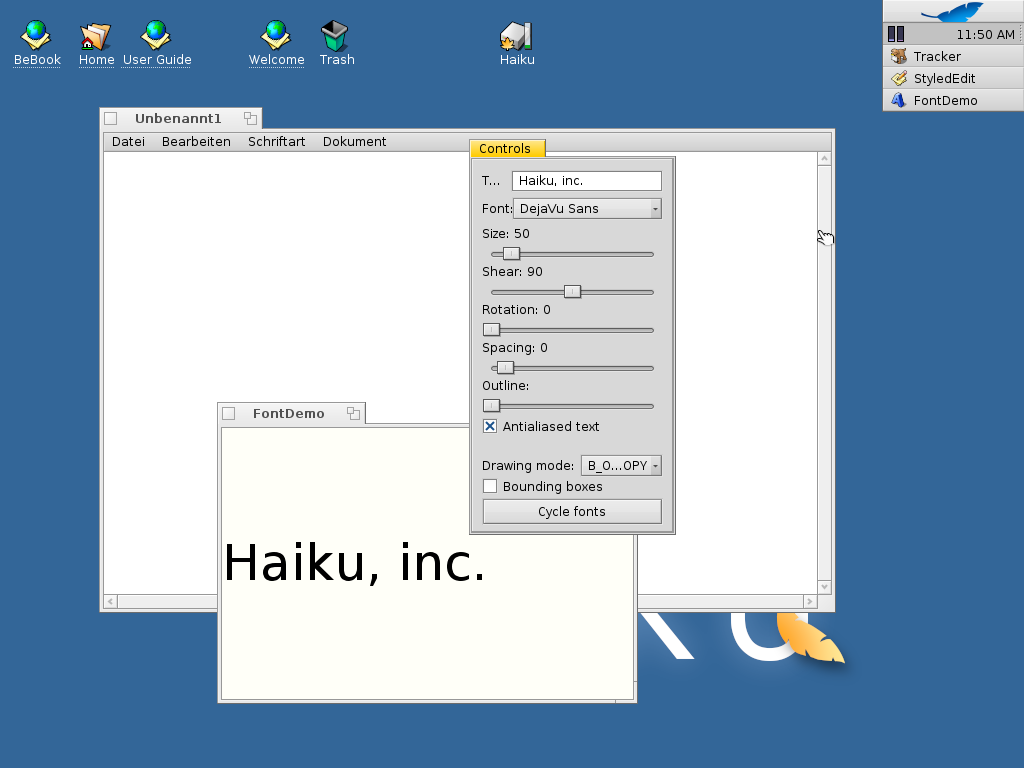Screen dimensions: 1024x768
Task: Click the FontDemo window title tab
Action: coord(291,413)
